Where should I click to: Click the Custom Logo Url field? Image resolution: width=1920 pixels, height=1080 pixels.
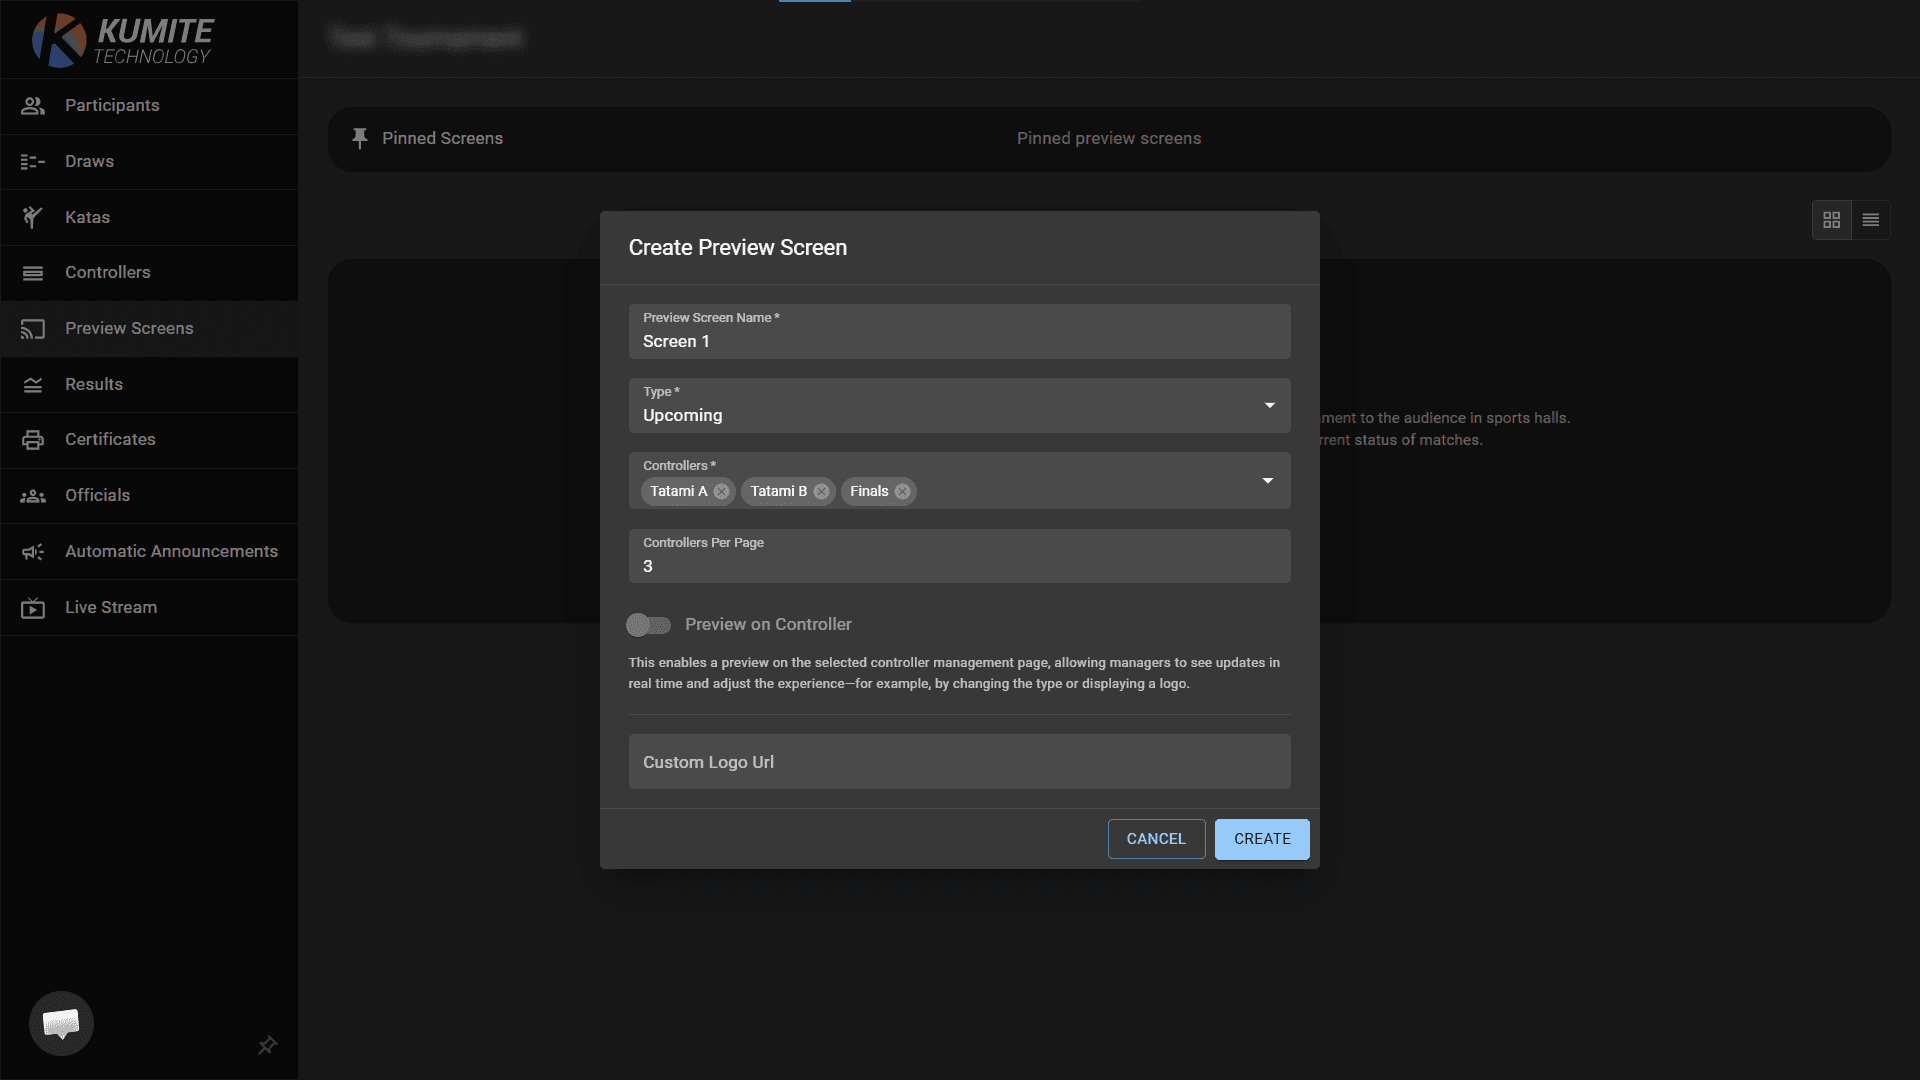959,761
